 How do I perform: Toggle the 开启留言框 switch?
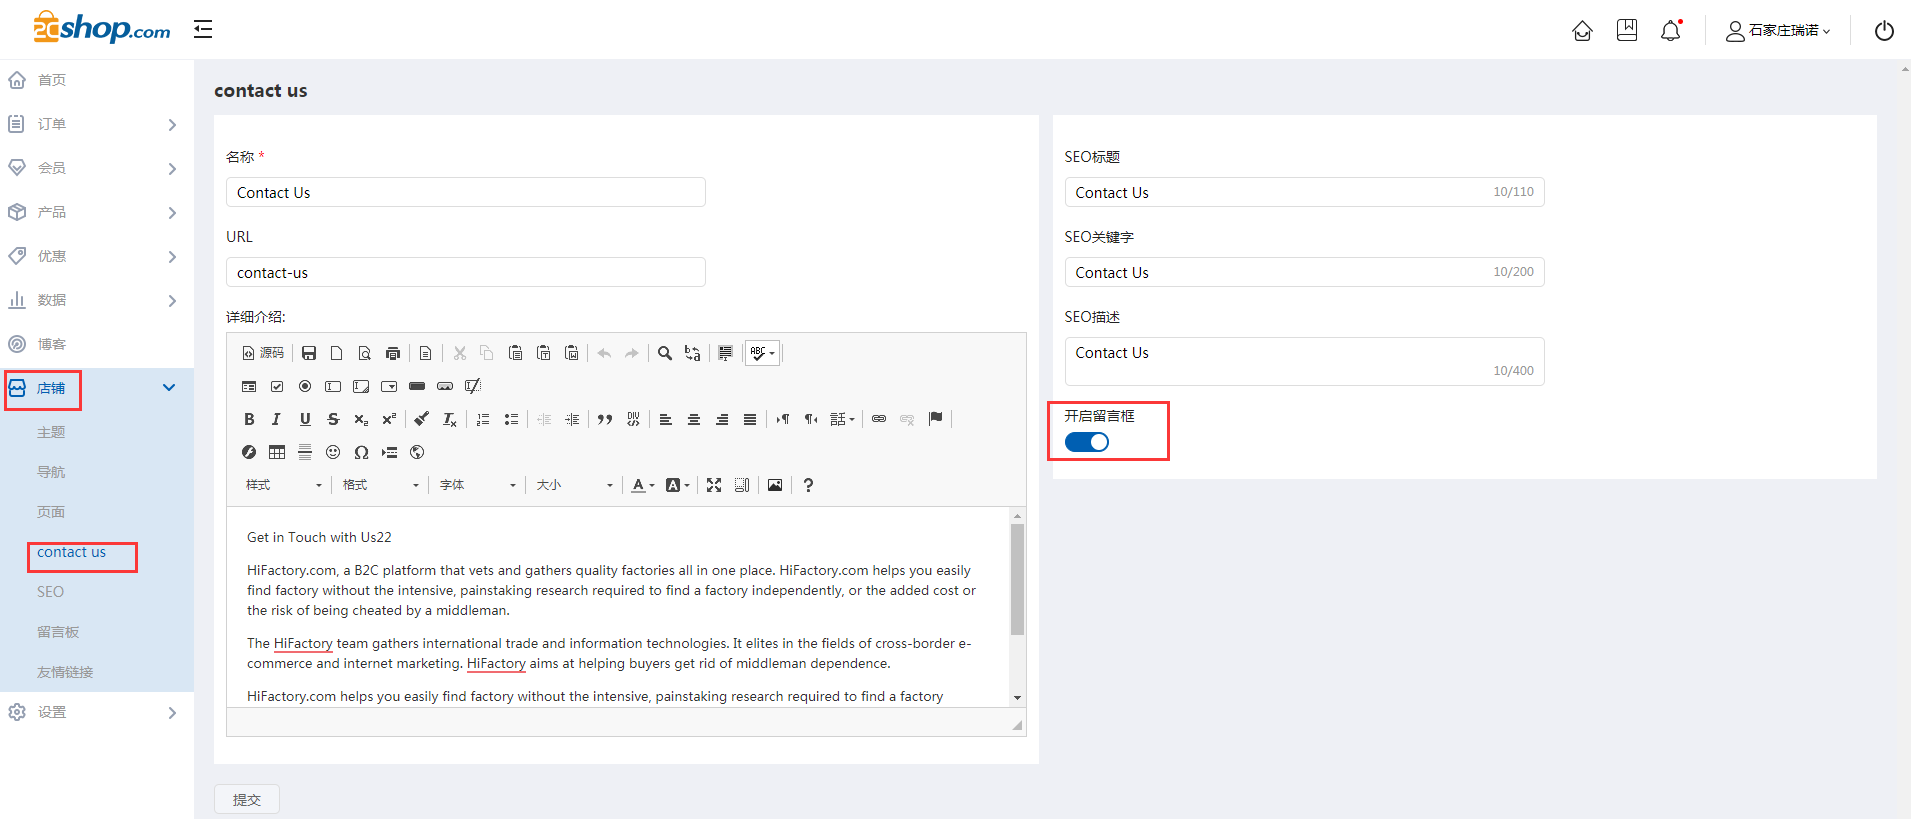click(x=1087, y=442)
